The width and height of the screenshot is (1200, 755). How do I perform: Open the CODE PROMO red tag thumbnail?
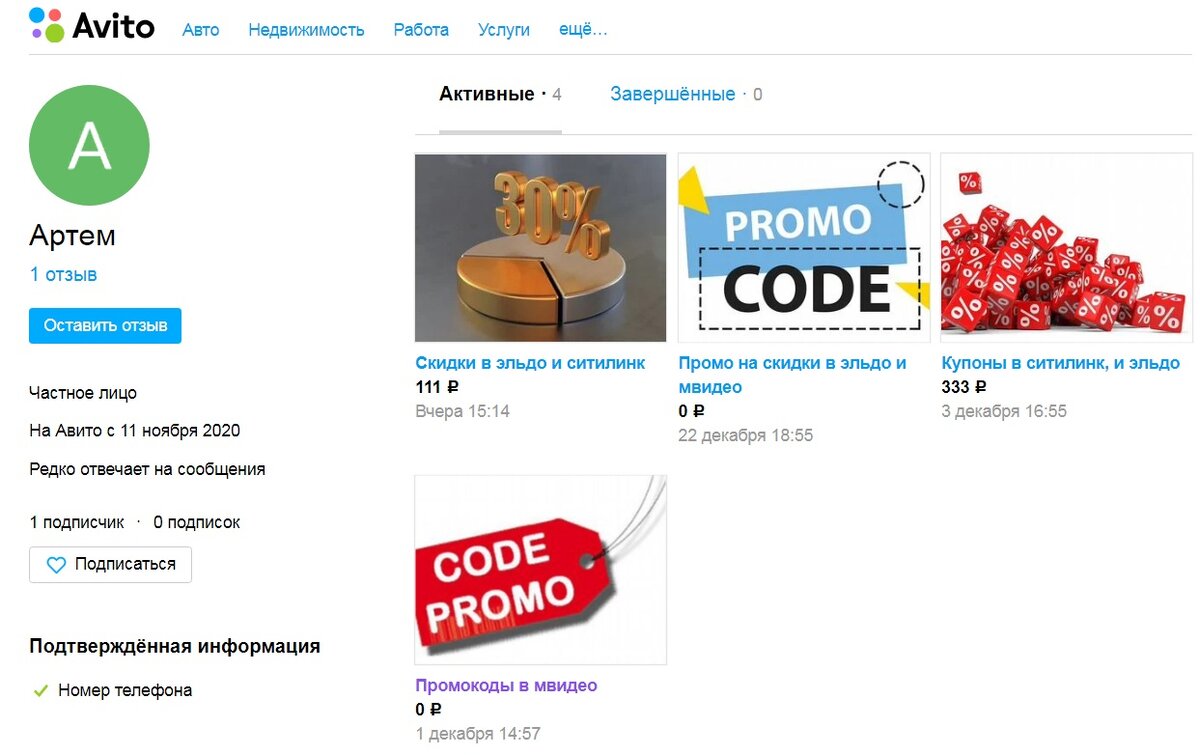(x=540, y=570)
